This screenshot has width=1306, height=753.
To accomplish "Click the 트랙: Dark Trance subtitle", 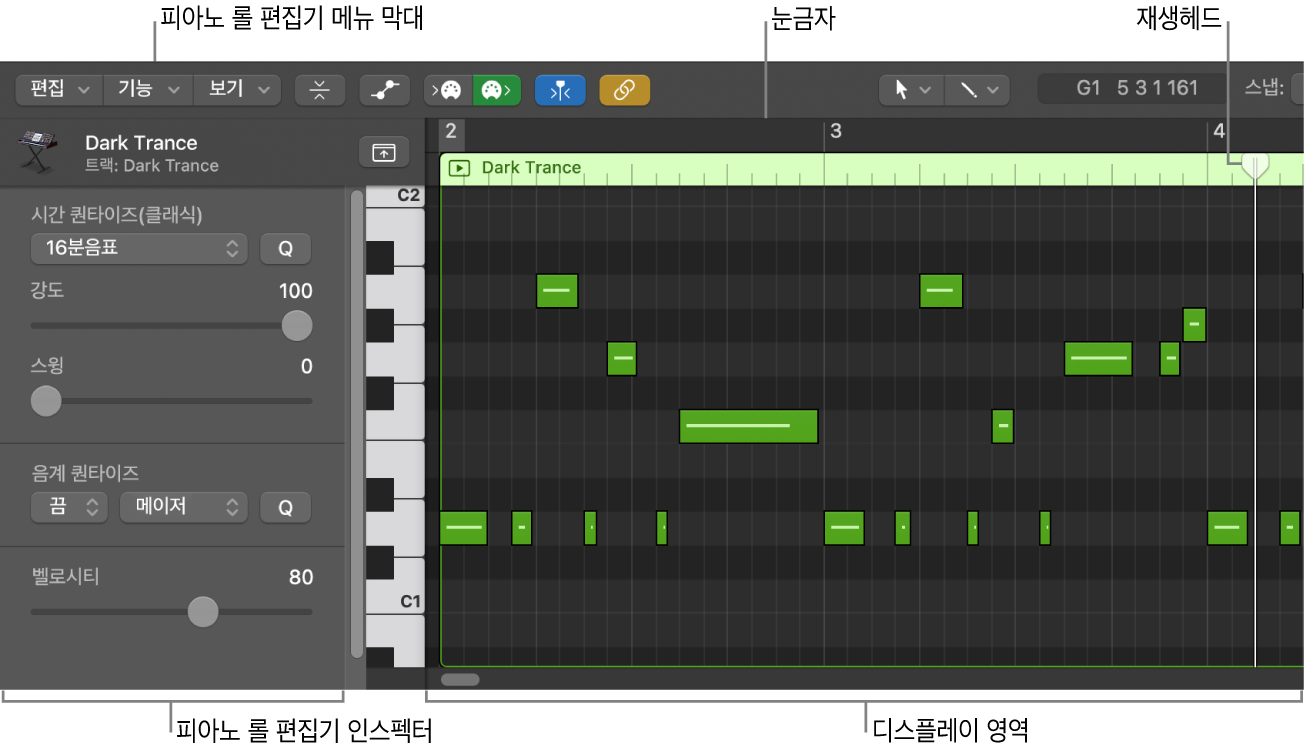I will point(152,166).
